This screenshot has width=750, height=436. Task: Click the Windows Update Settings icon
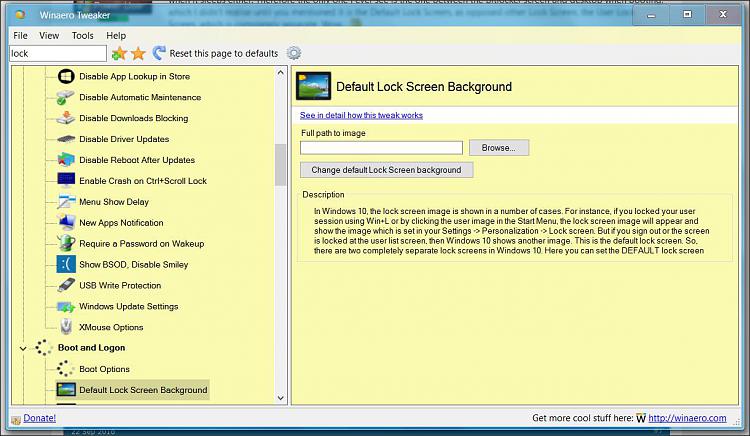tap(66, 306)
